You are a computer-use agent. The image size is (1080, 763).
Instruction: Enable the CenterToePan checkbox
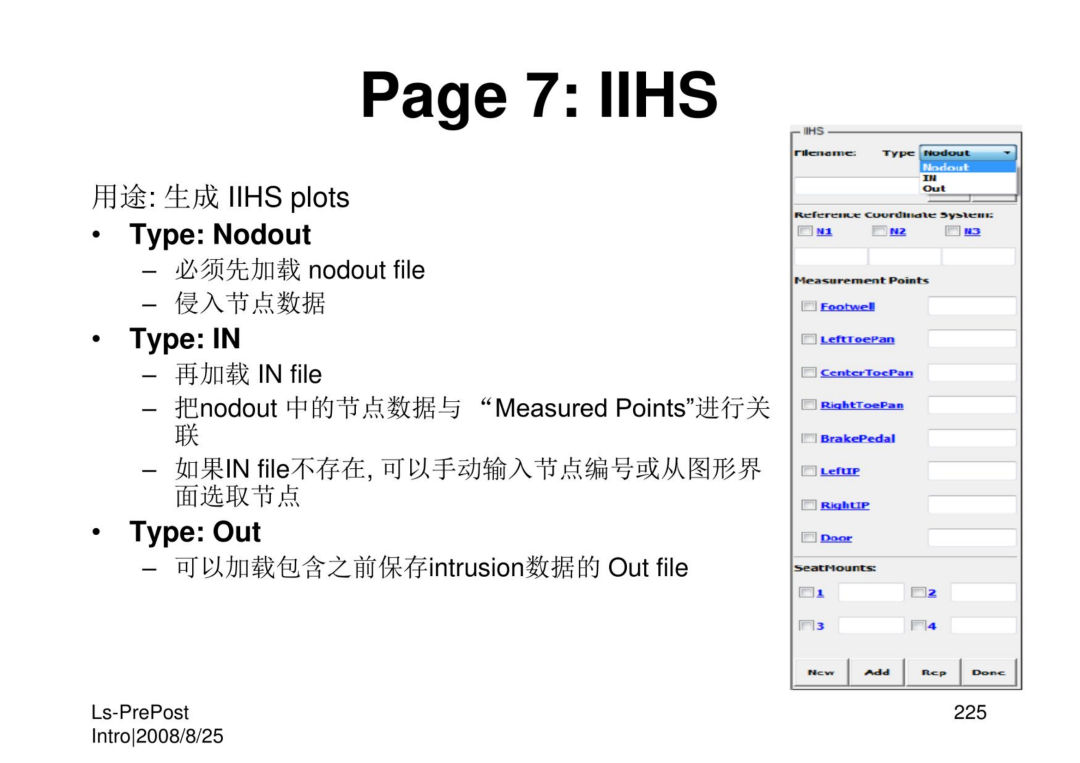[809, 373]
